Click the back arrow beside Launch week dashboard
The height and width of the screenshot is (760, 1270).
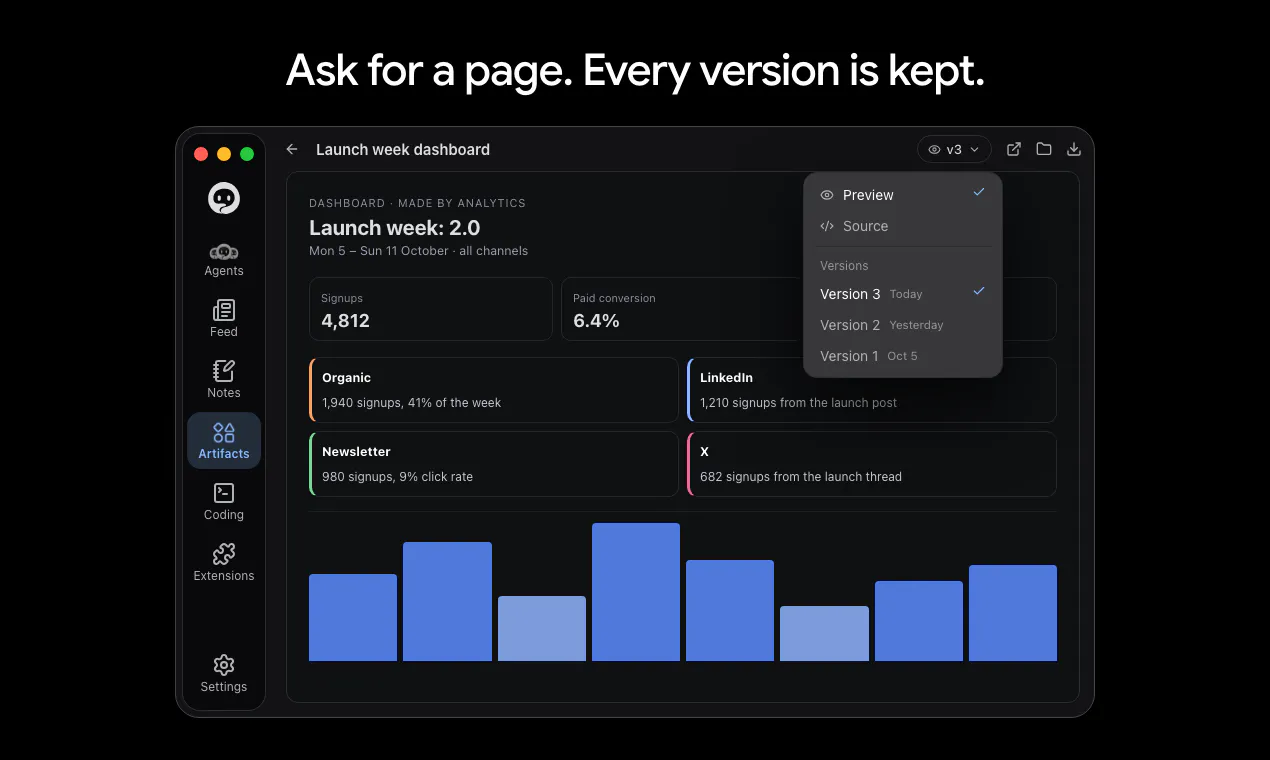coord(292,149)
